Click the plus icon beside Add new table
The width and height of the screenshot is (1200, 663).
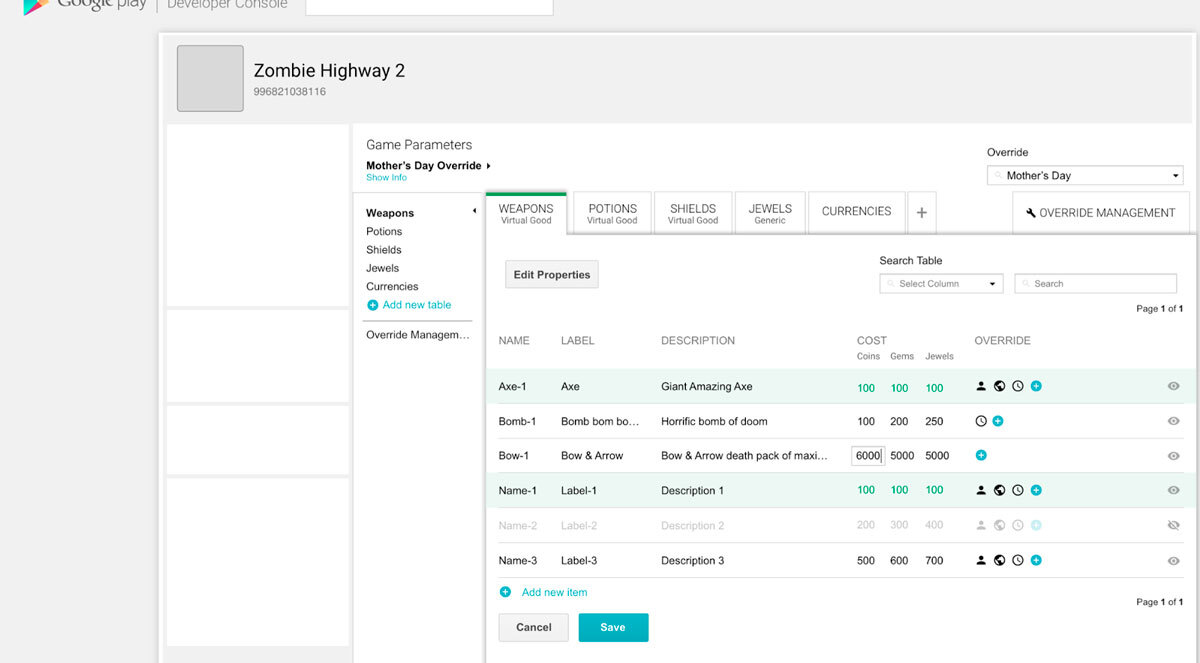373,305
